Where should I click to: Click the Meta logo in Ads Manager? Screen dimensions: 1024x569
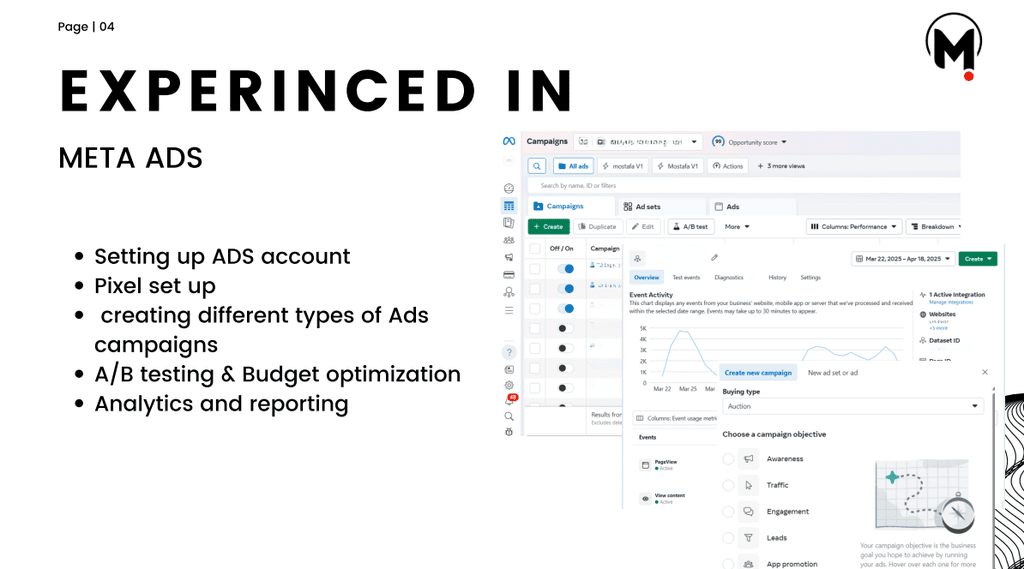click(509, 141)
